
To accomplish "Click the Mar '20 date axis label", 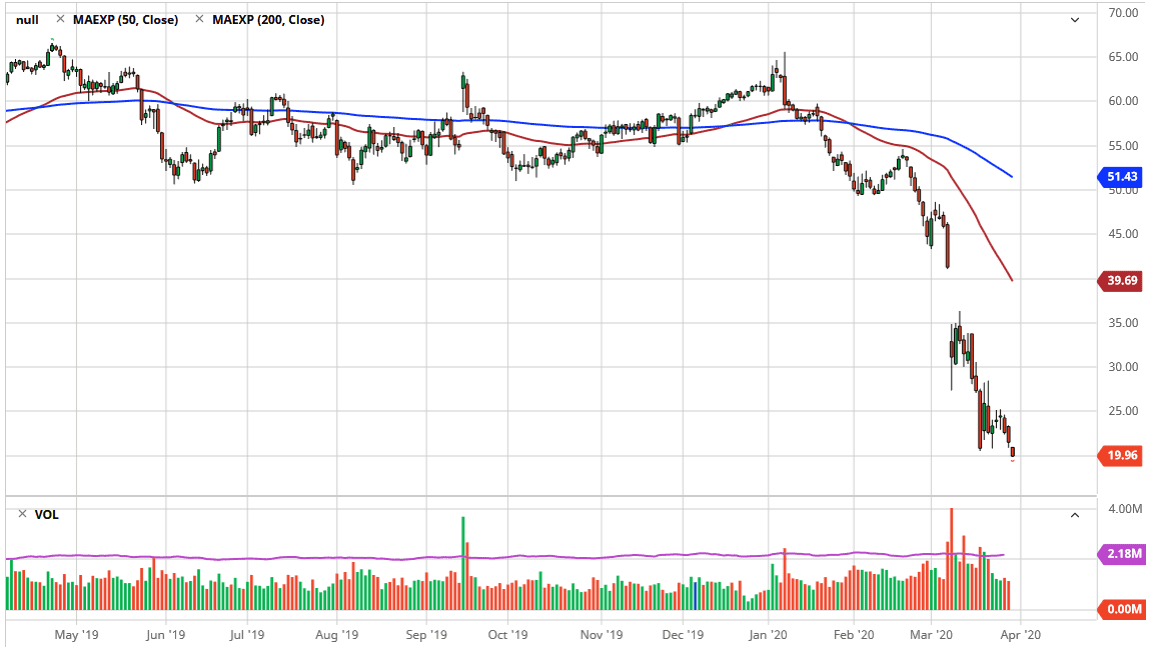I will tap(933, 634).
